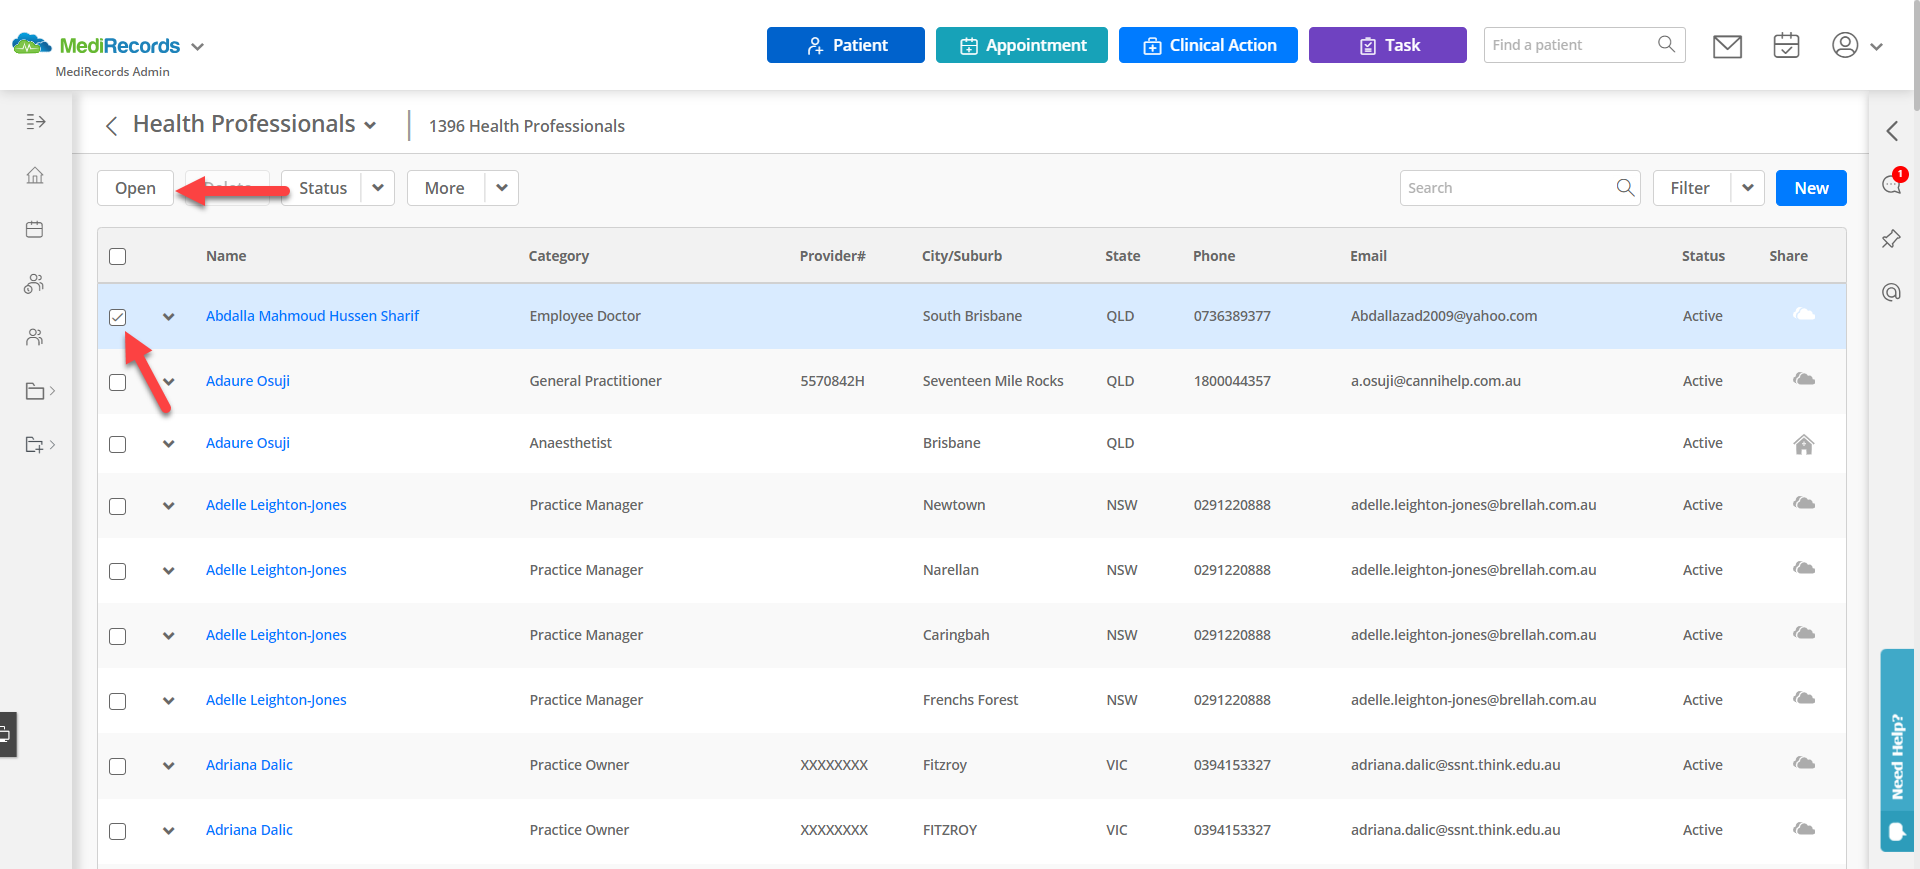Image resolution: width=1920 pixels, height=869 pixels.
Task: Click cloud share icon for Seventeen Mile Rocks row
Action: [1803, 379]
